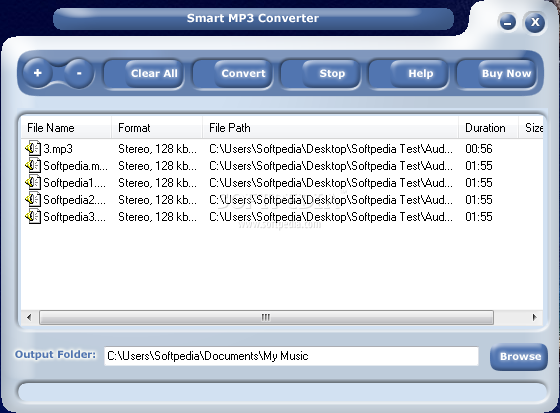Select the audio file icon for 3.mp3
The width and height of the screenshot is (560, 413).
tap(33, 148)
